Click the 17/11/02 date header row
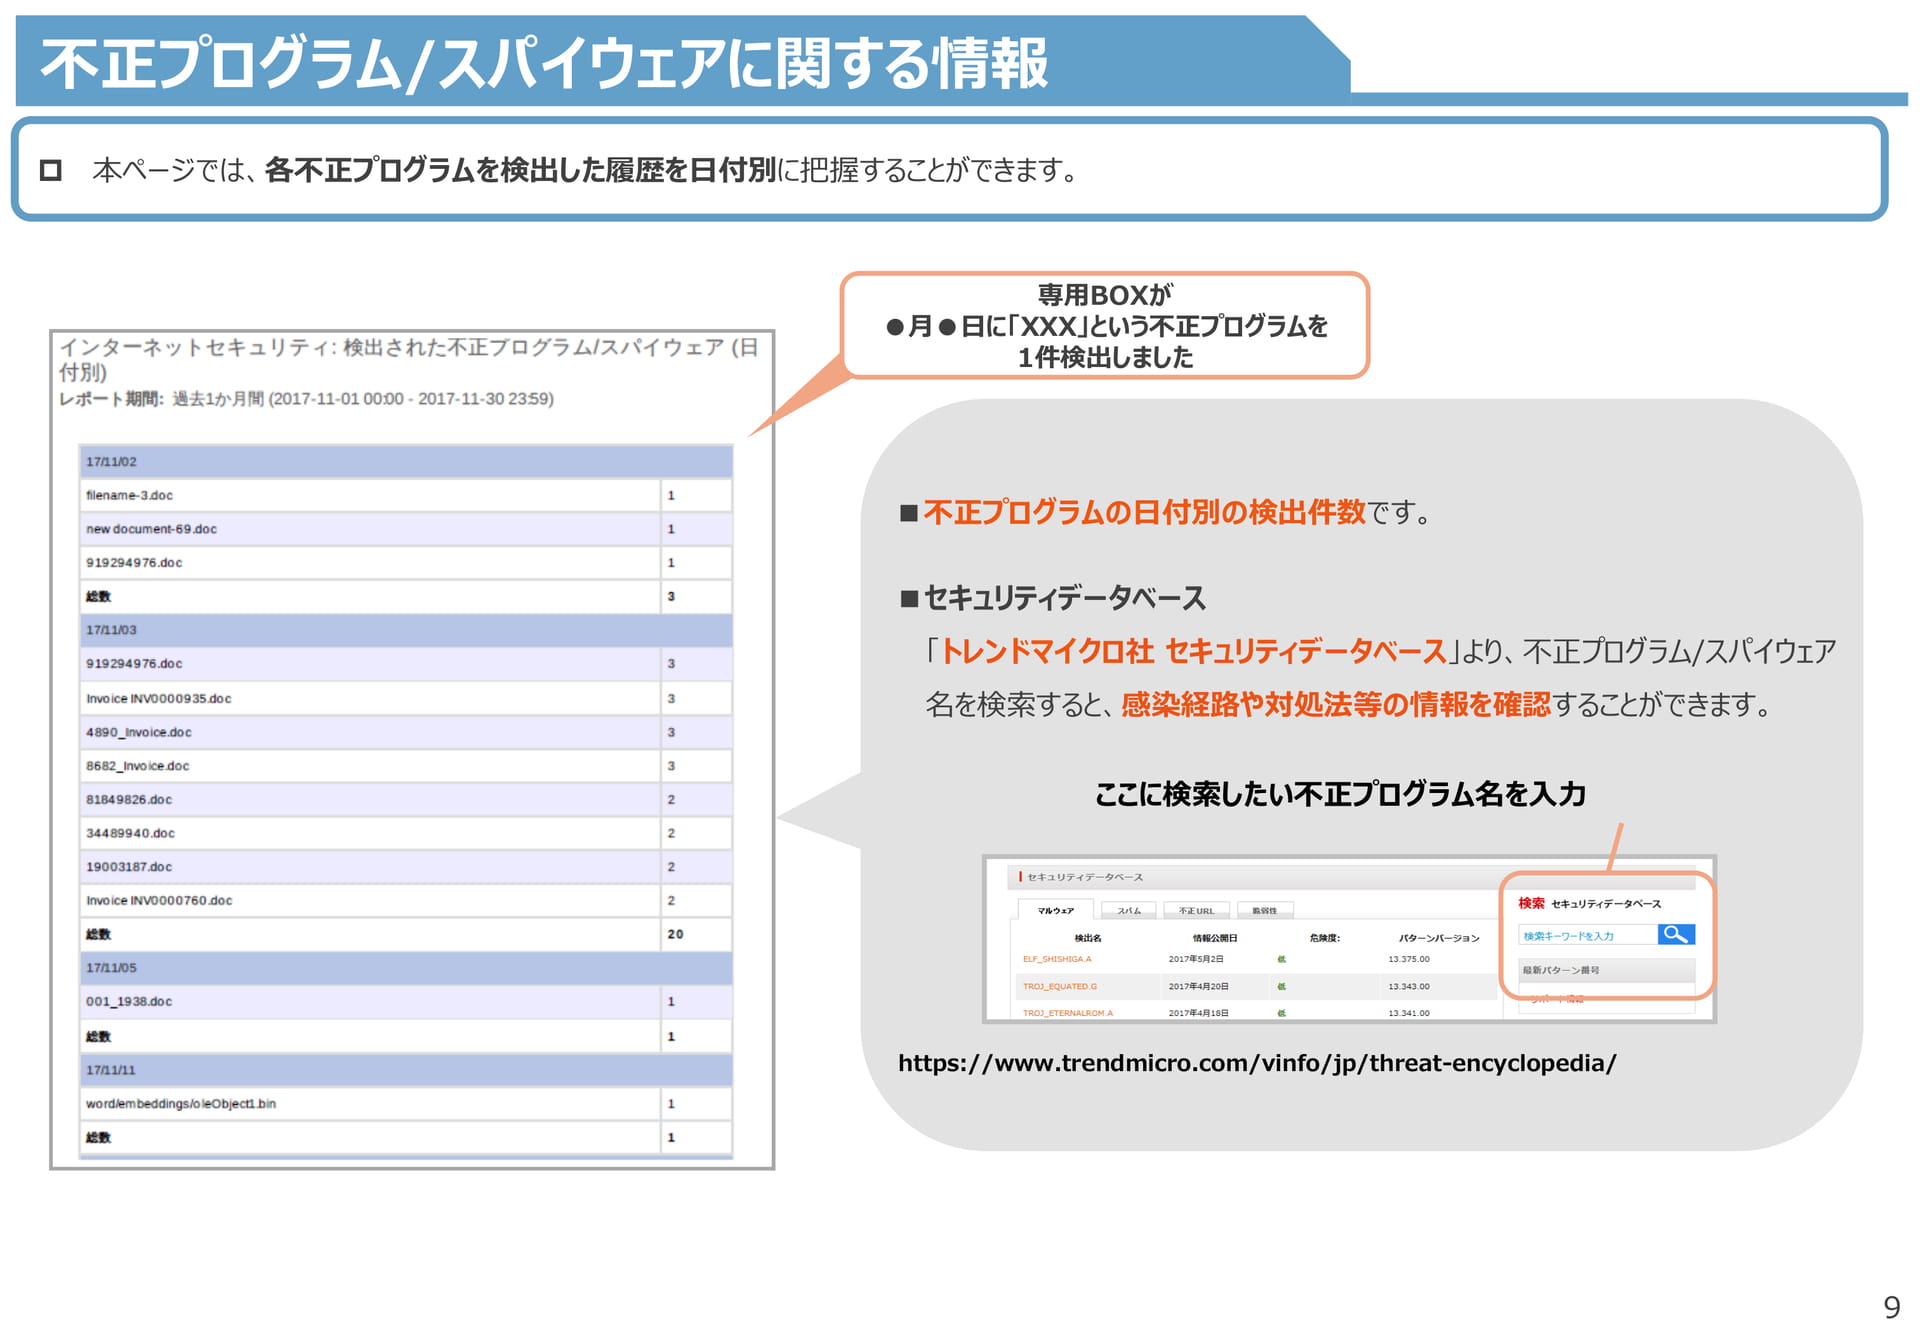The image size is (1920, 1327). click(406, 462)
